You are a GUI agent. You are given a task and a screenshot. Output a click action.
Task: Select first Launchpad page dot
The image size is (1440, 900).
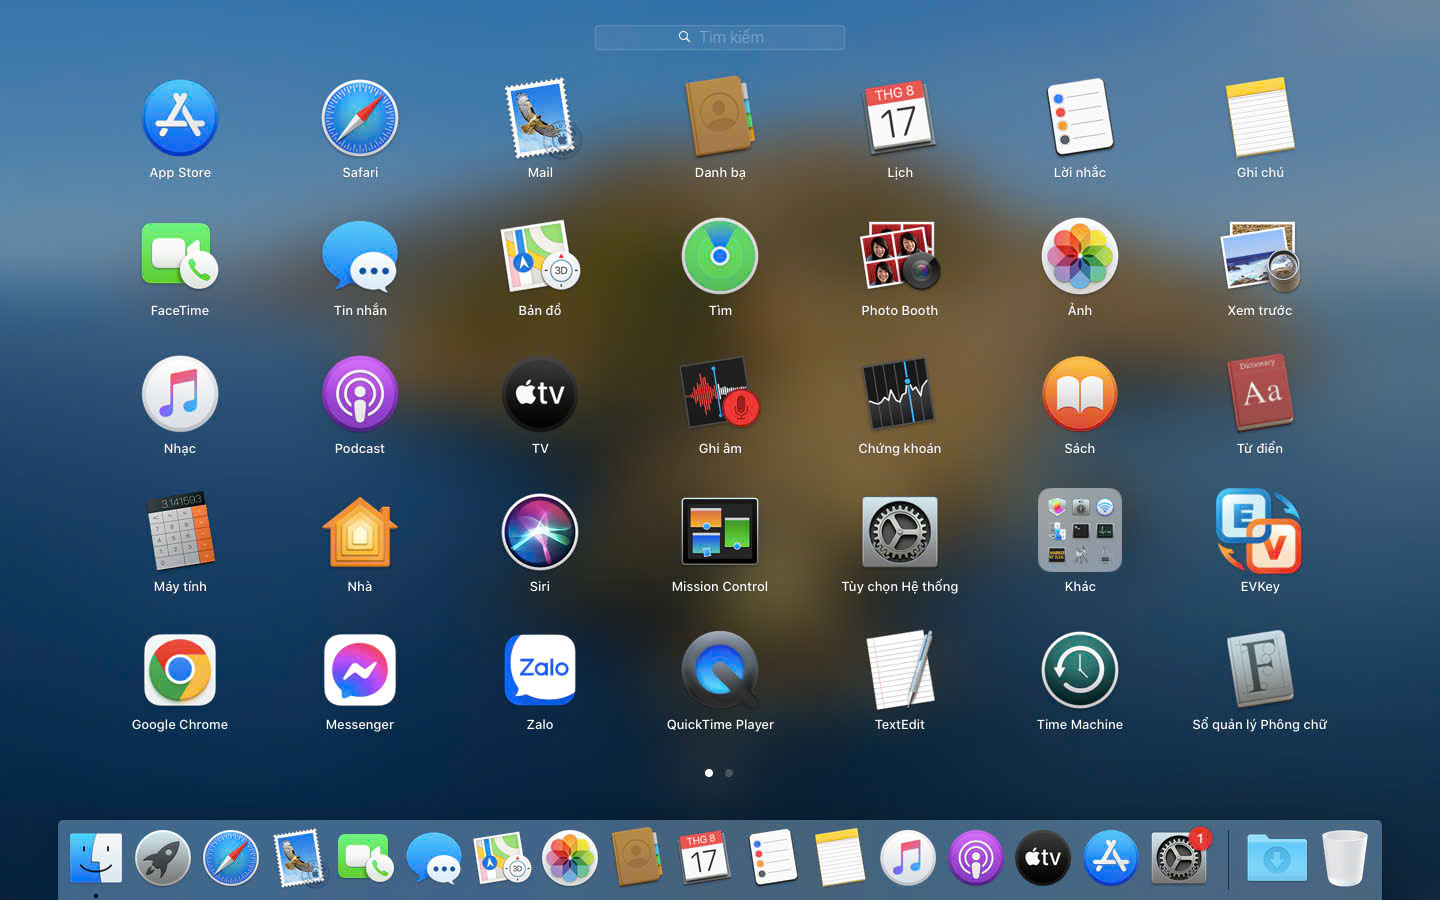click(x=709, y=773)
